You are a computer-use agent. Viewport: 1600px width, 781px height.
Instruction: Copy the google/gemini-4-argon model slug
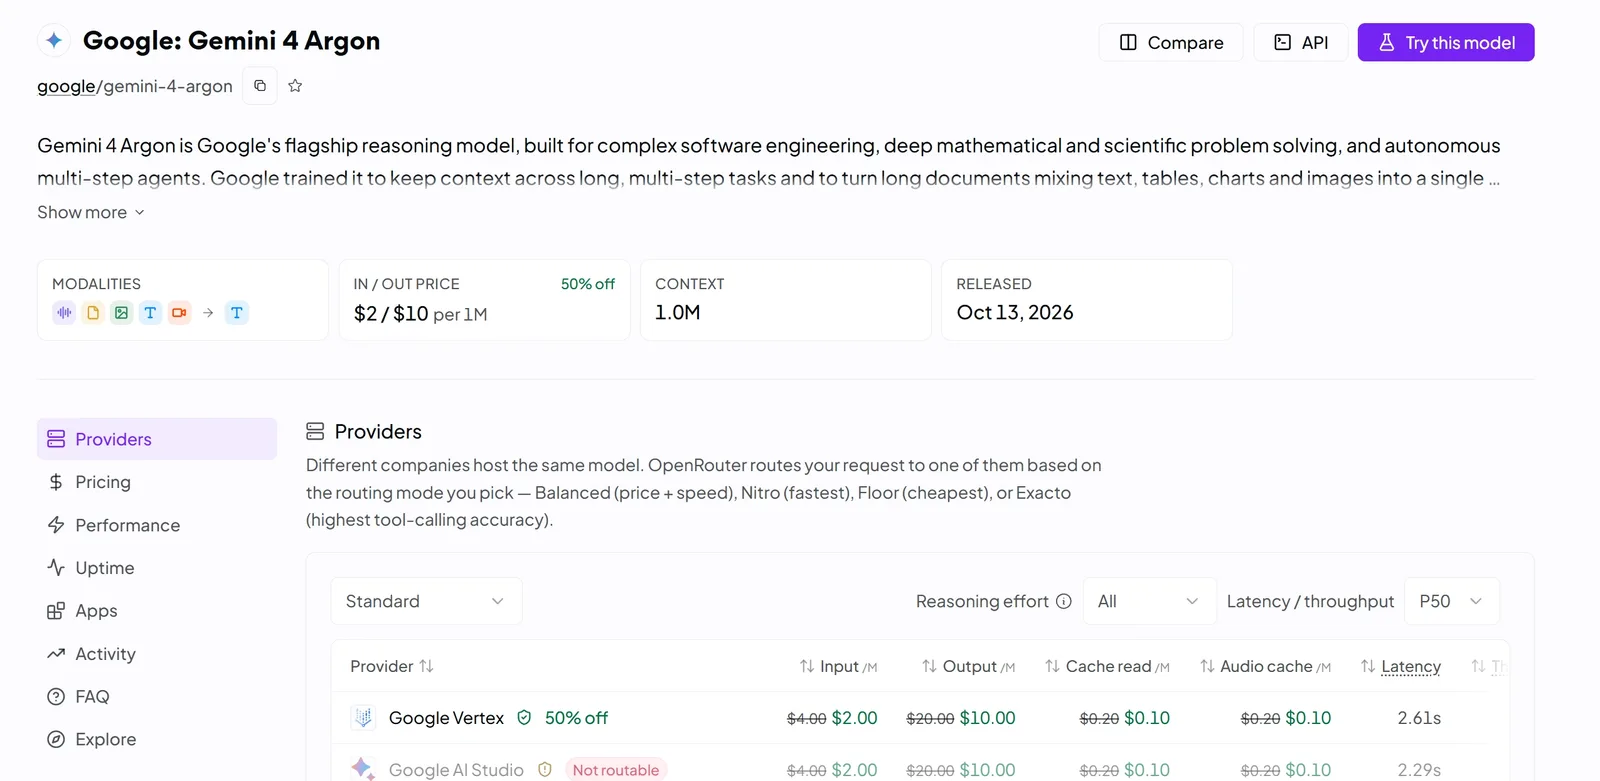pyautogui.click(x=260, y=86)
